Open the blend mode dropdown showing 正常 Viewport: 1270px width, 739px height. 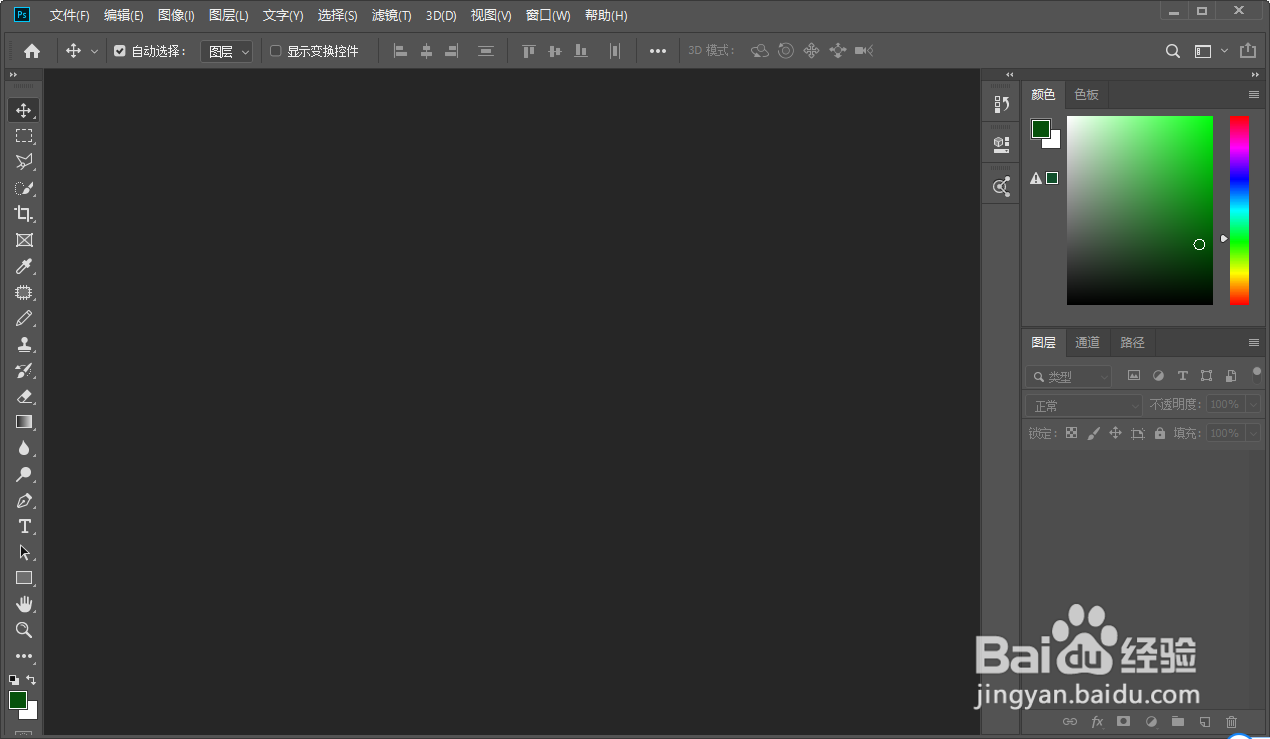point(1083,405)
